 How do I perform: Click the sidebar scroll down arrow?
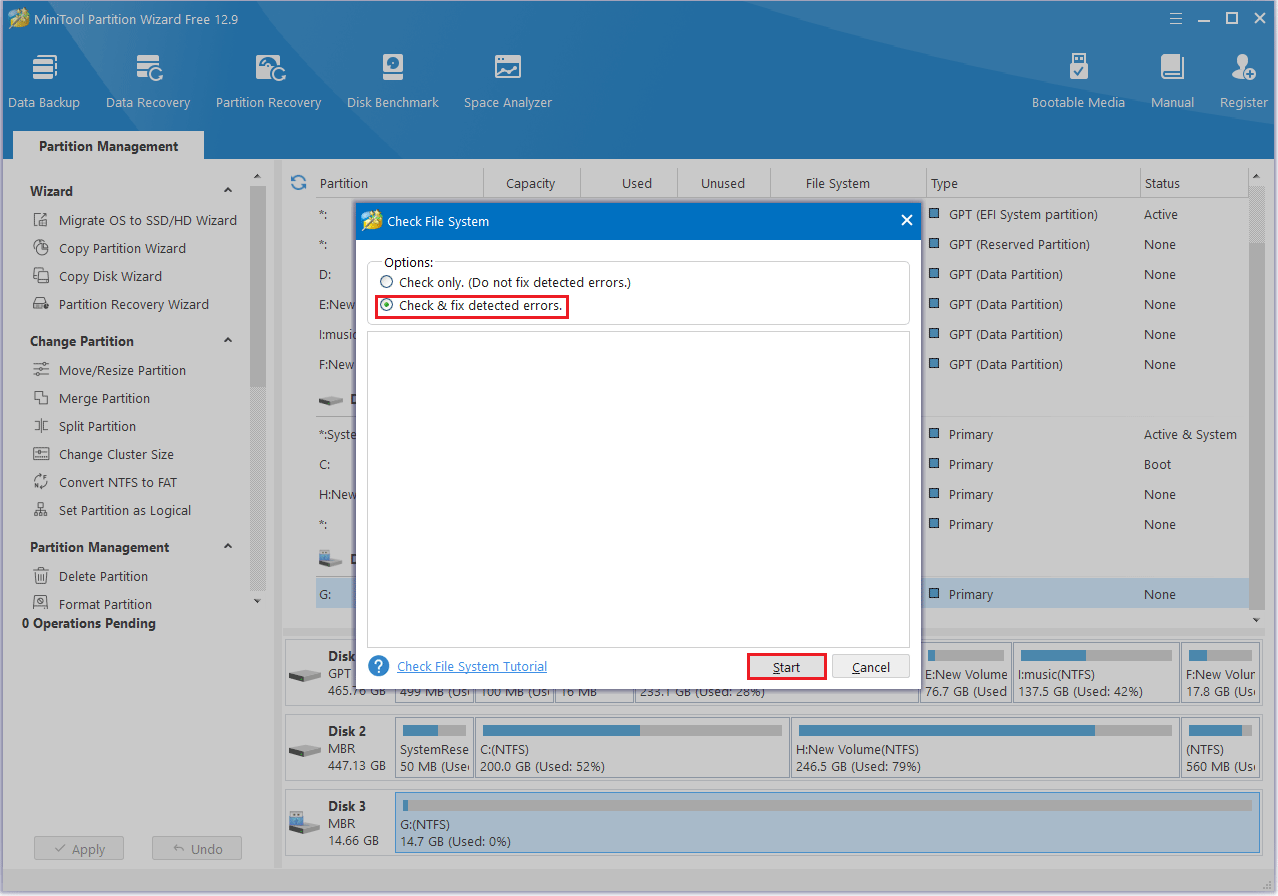pyautogui.click(x=257, y=601)
